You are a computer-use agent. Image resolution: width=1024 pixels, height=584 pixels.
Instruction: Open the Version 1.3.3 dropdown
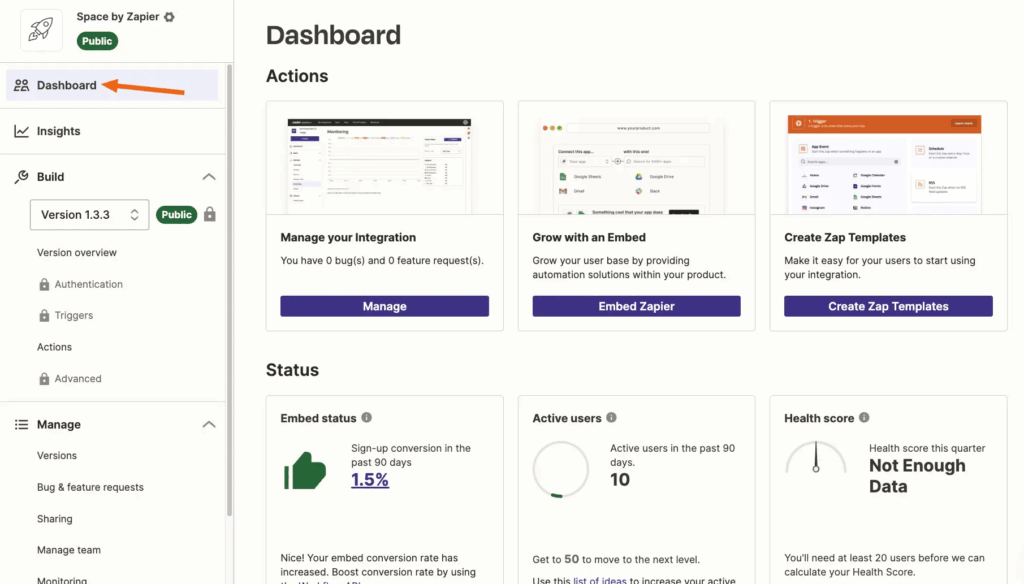(x=89, y=215)
